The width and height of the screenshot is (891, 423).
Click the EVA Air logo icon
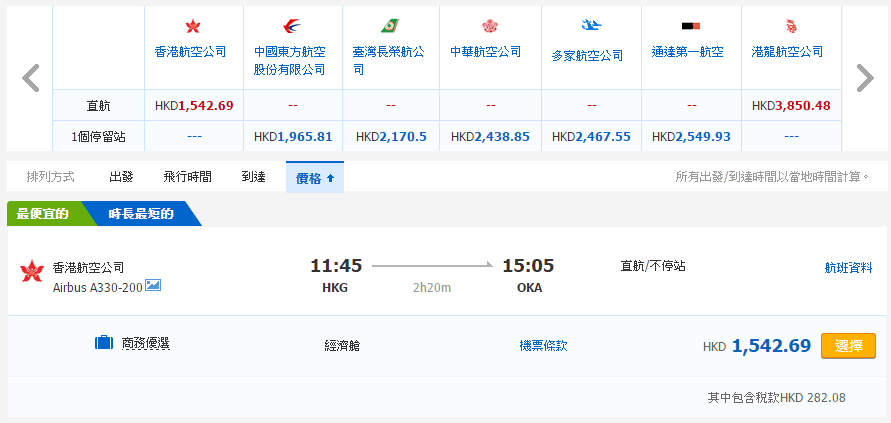pyautogui.click(x=391, y=26)
